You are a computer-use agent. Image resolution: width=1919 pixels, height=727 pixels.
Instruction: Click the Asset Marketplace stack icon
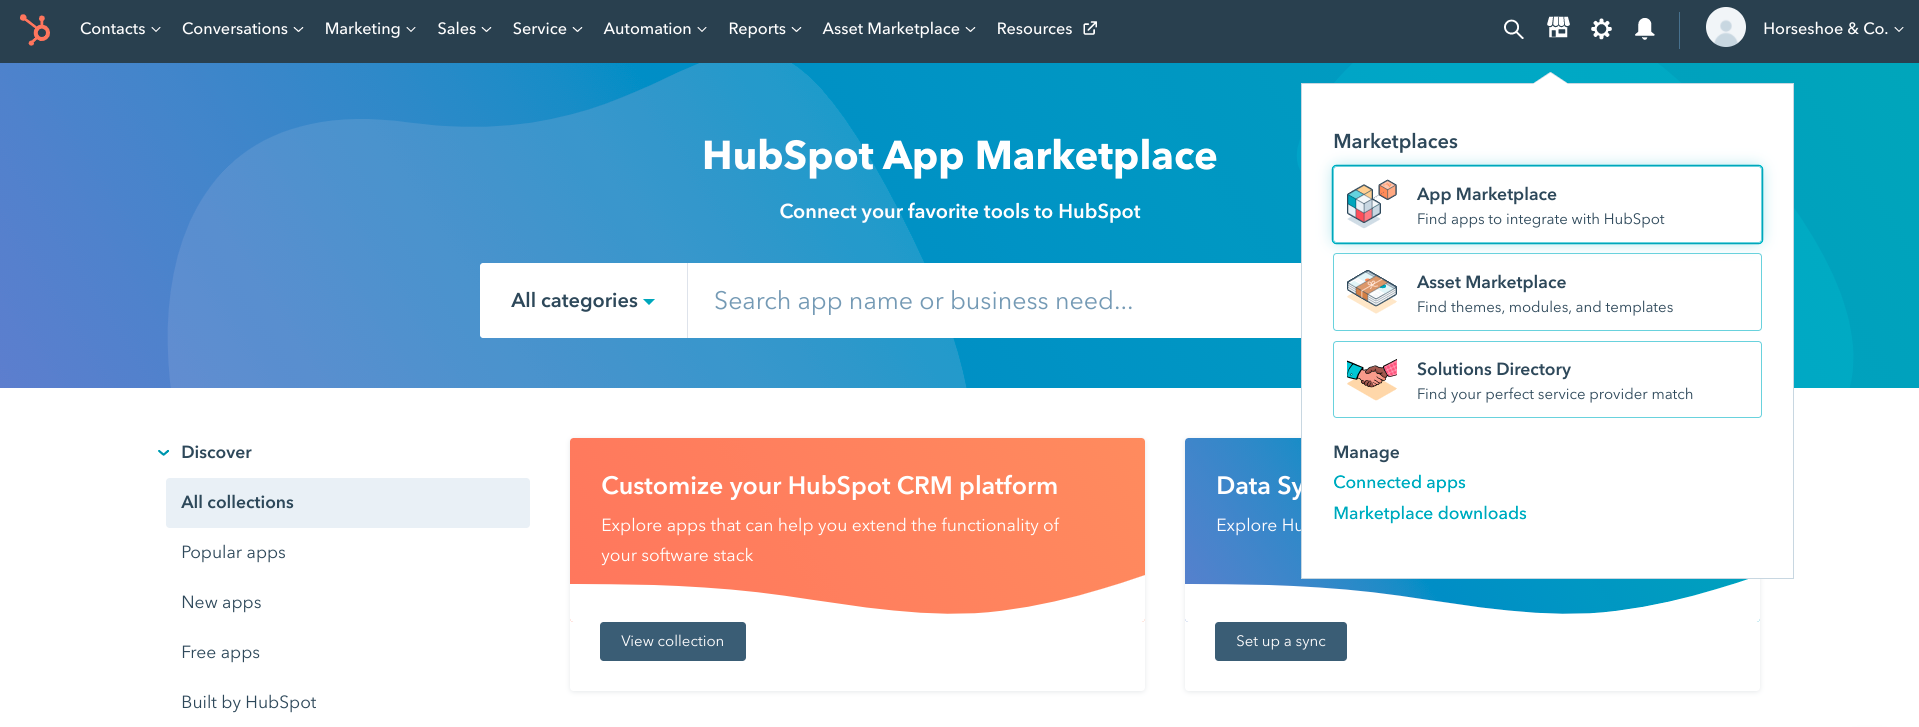pos(1371,291)
